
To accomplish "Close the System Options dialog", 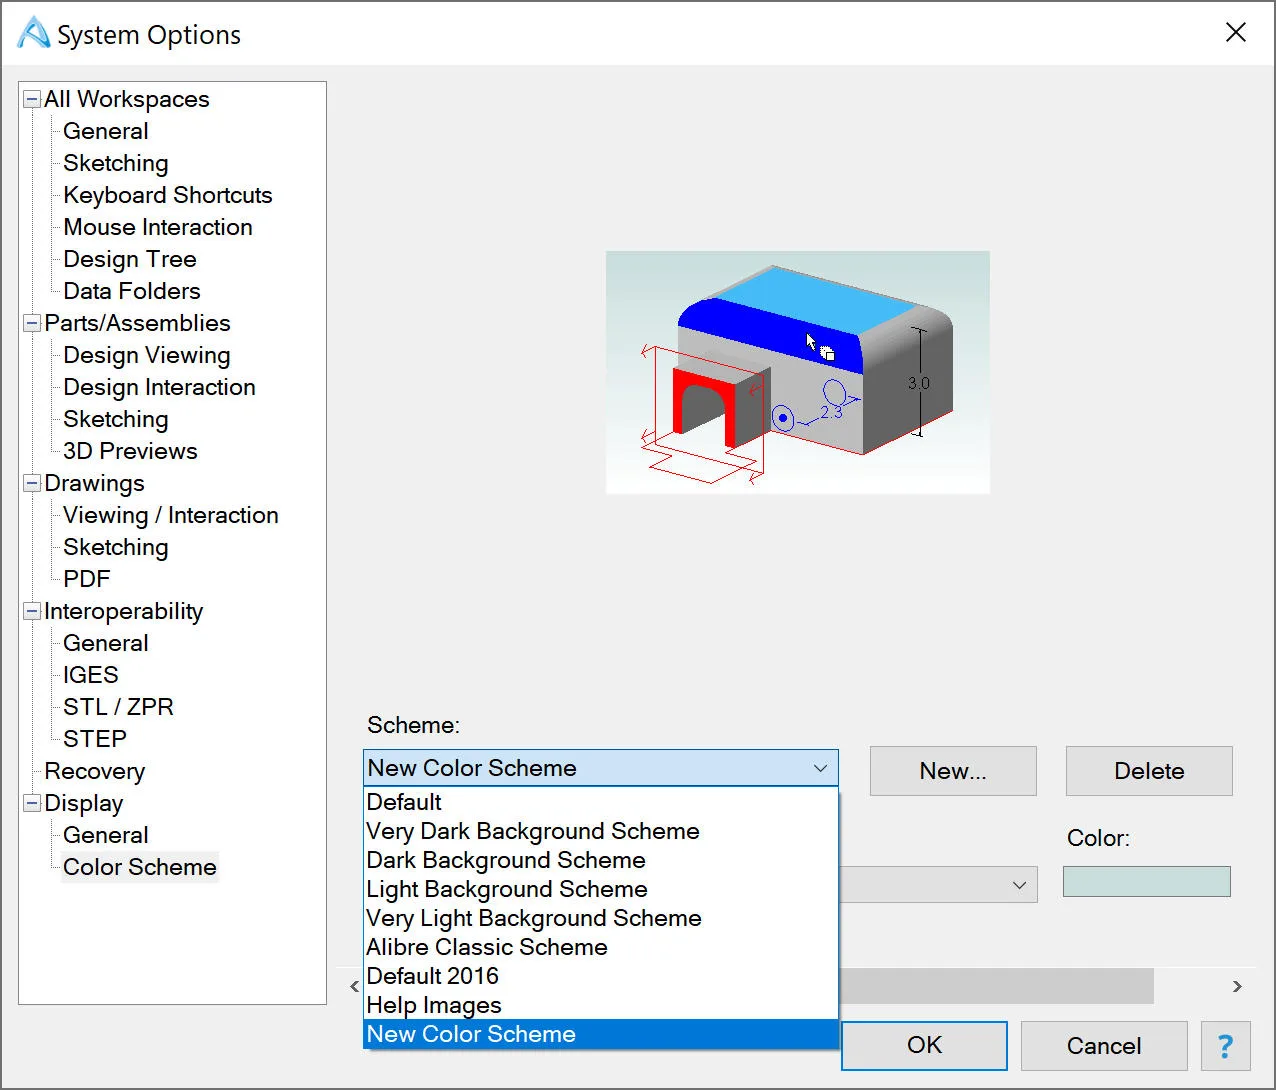I will coord(1236,33).
